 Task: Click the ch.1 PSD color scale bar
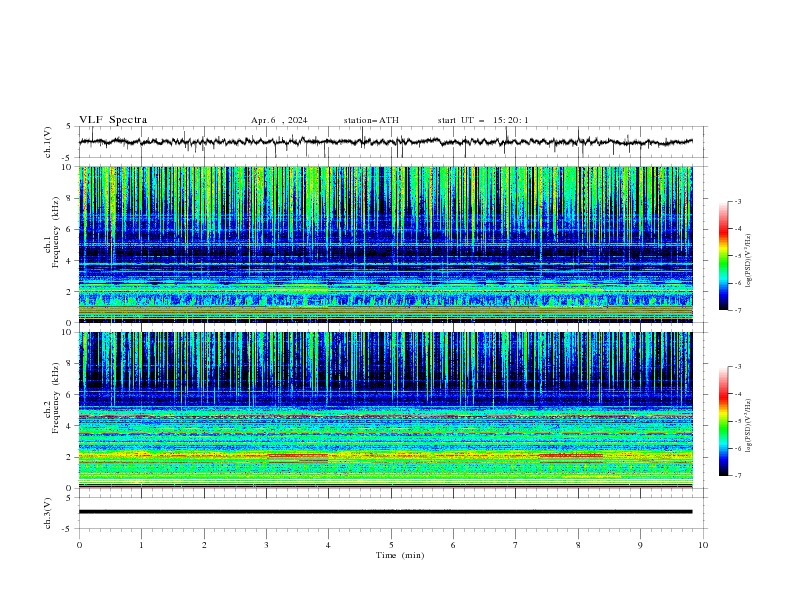pos(723,256)
